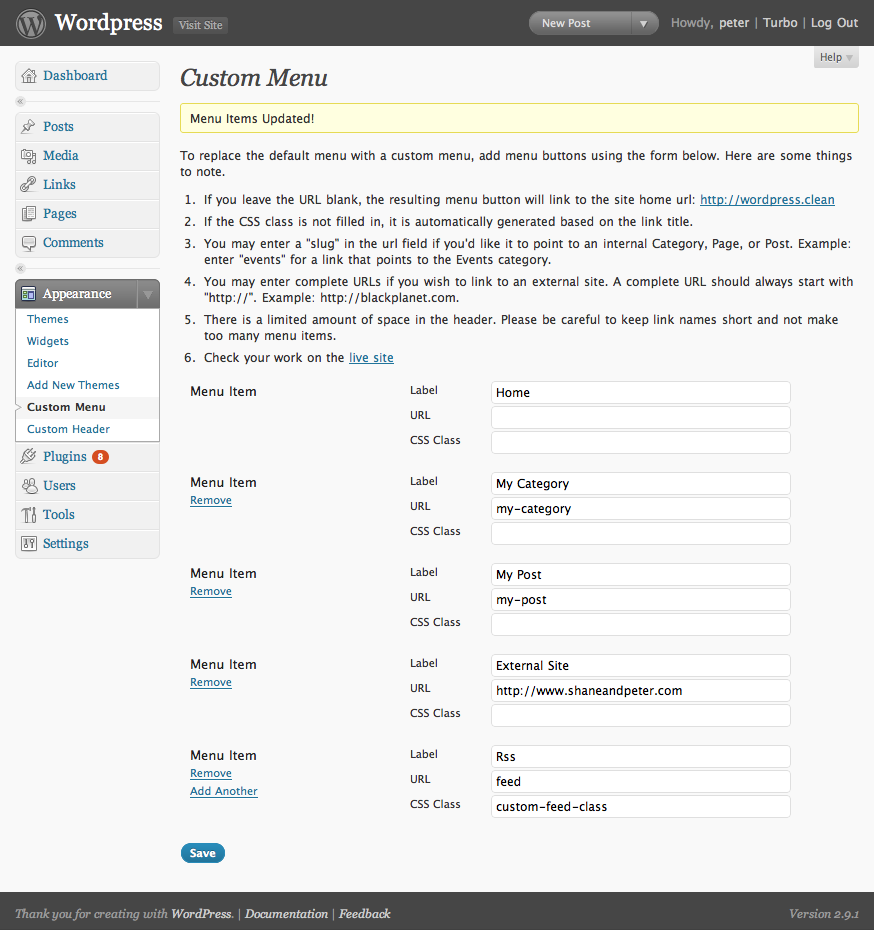Image resolution: width=874 pixels, height=930 pixels.
Task: Click the Tools icon in sidebar
Action: [28, 515]
